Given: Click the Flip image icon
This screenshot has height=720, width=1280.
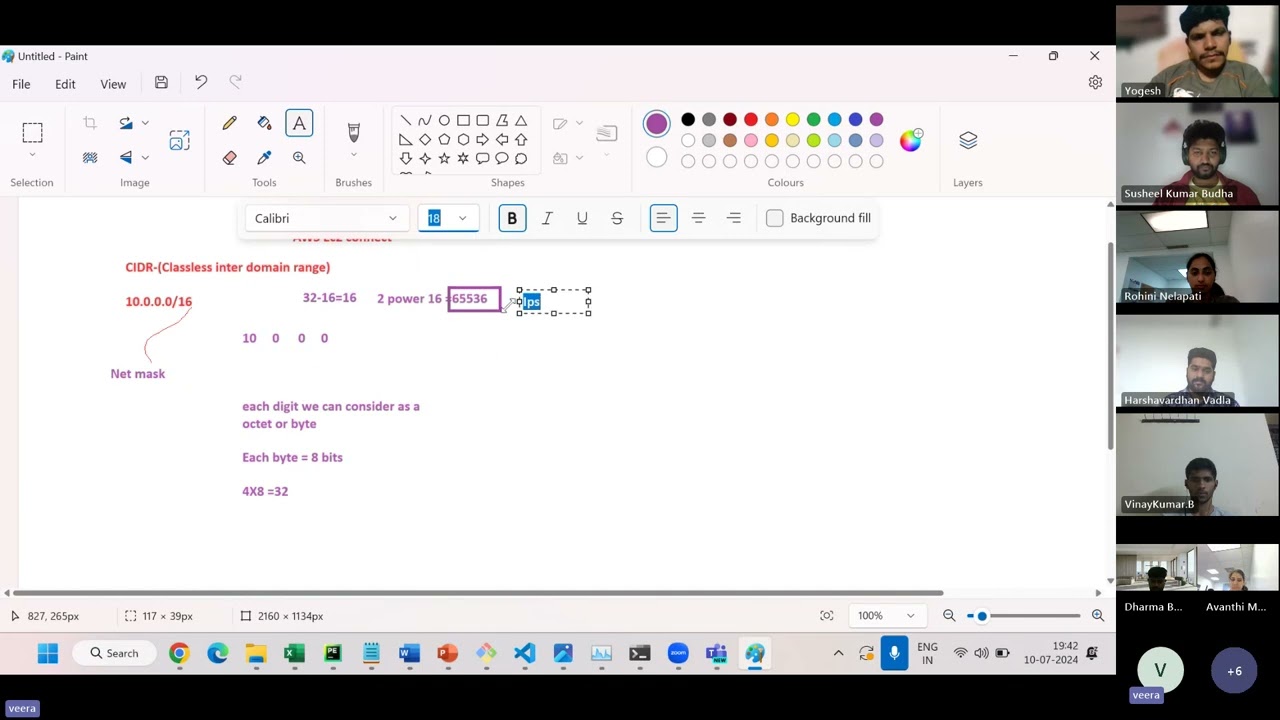Looking at the screenshot, I should tap(126, 157).
